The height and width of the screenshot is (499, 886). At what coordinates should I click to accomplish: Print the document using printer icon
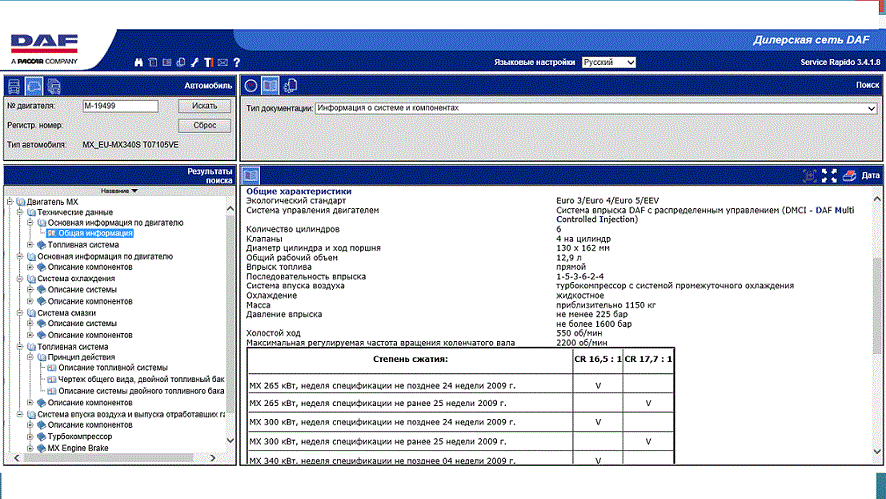pos(849,176)
